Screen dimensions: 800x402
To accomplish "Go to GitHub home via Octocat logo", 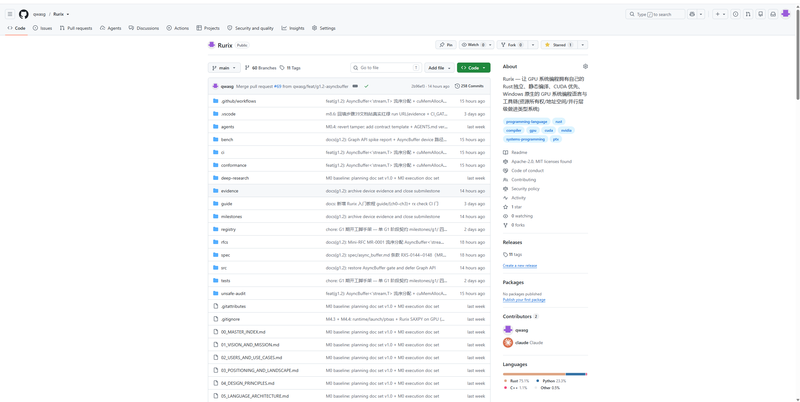I will [23, 14].
